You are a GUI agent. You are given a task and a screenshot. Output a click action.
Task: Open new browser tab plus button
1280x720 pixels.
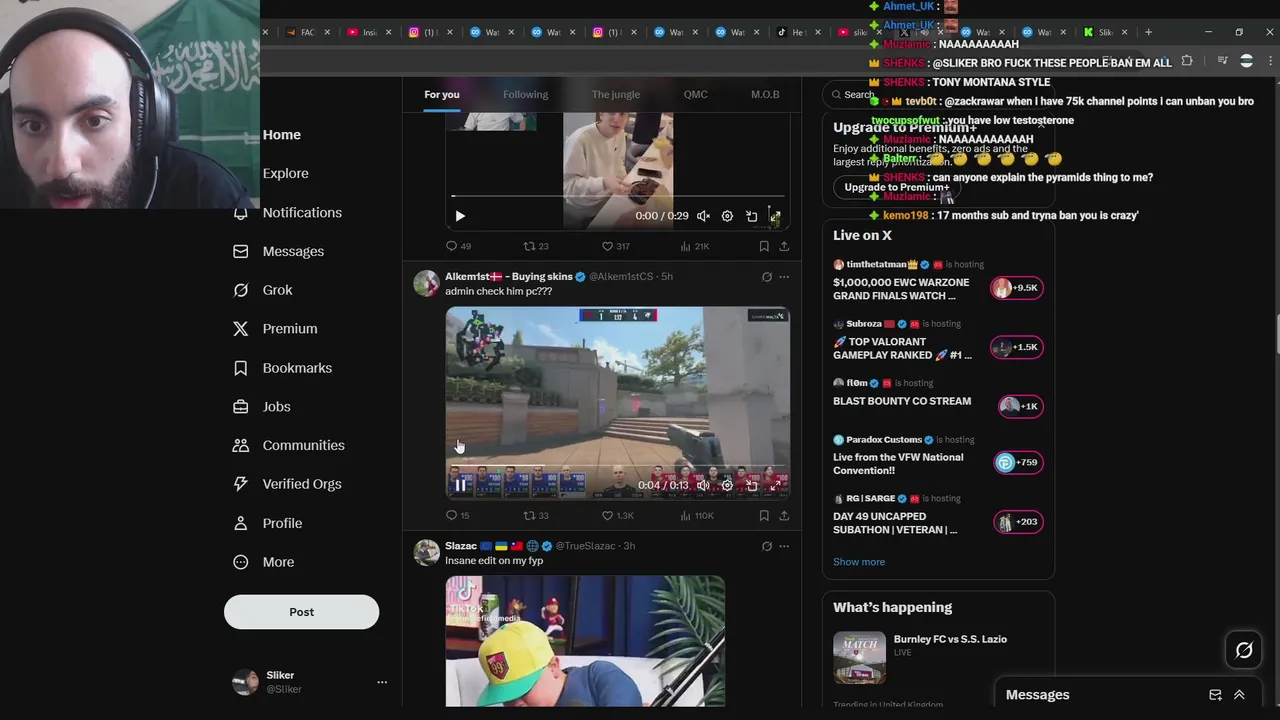(1148, 32)
